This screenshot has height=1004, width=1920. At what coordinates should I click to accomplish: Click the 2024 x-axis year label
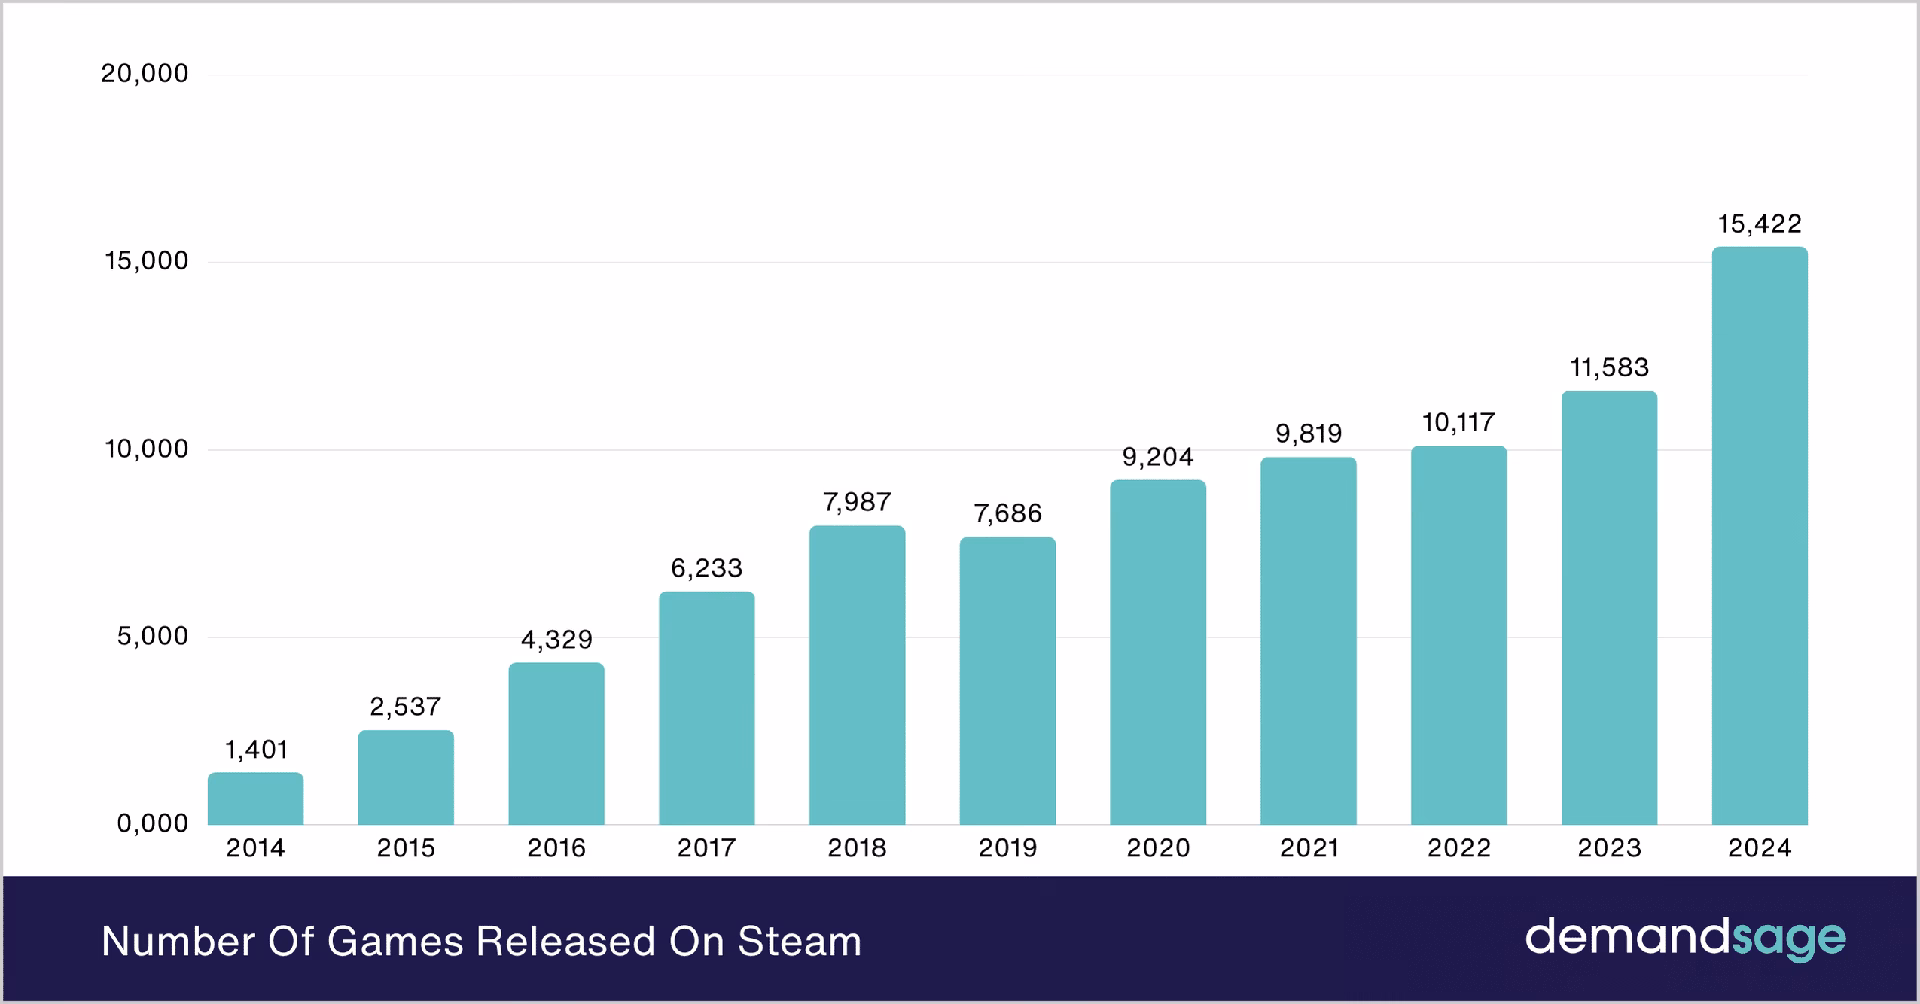pyautogui.click(x=1760, y=848)
